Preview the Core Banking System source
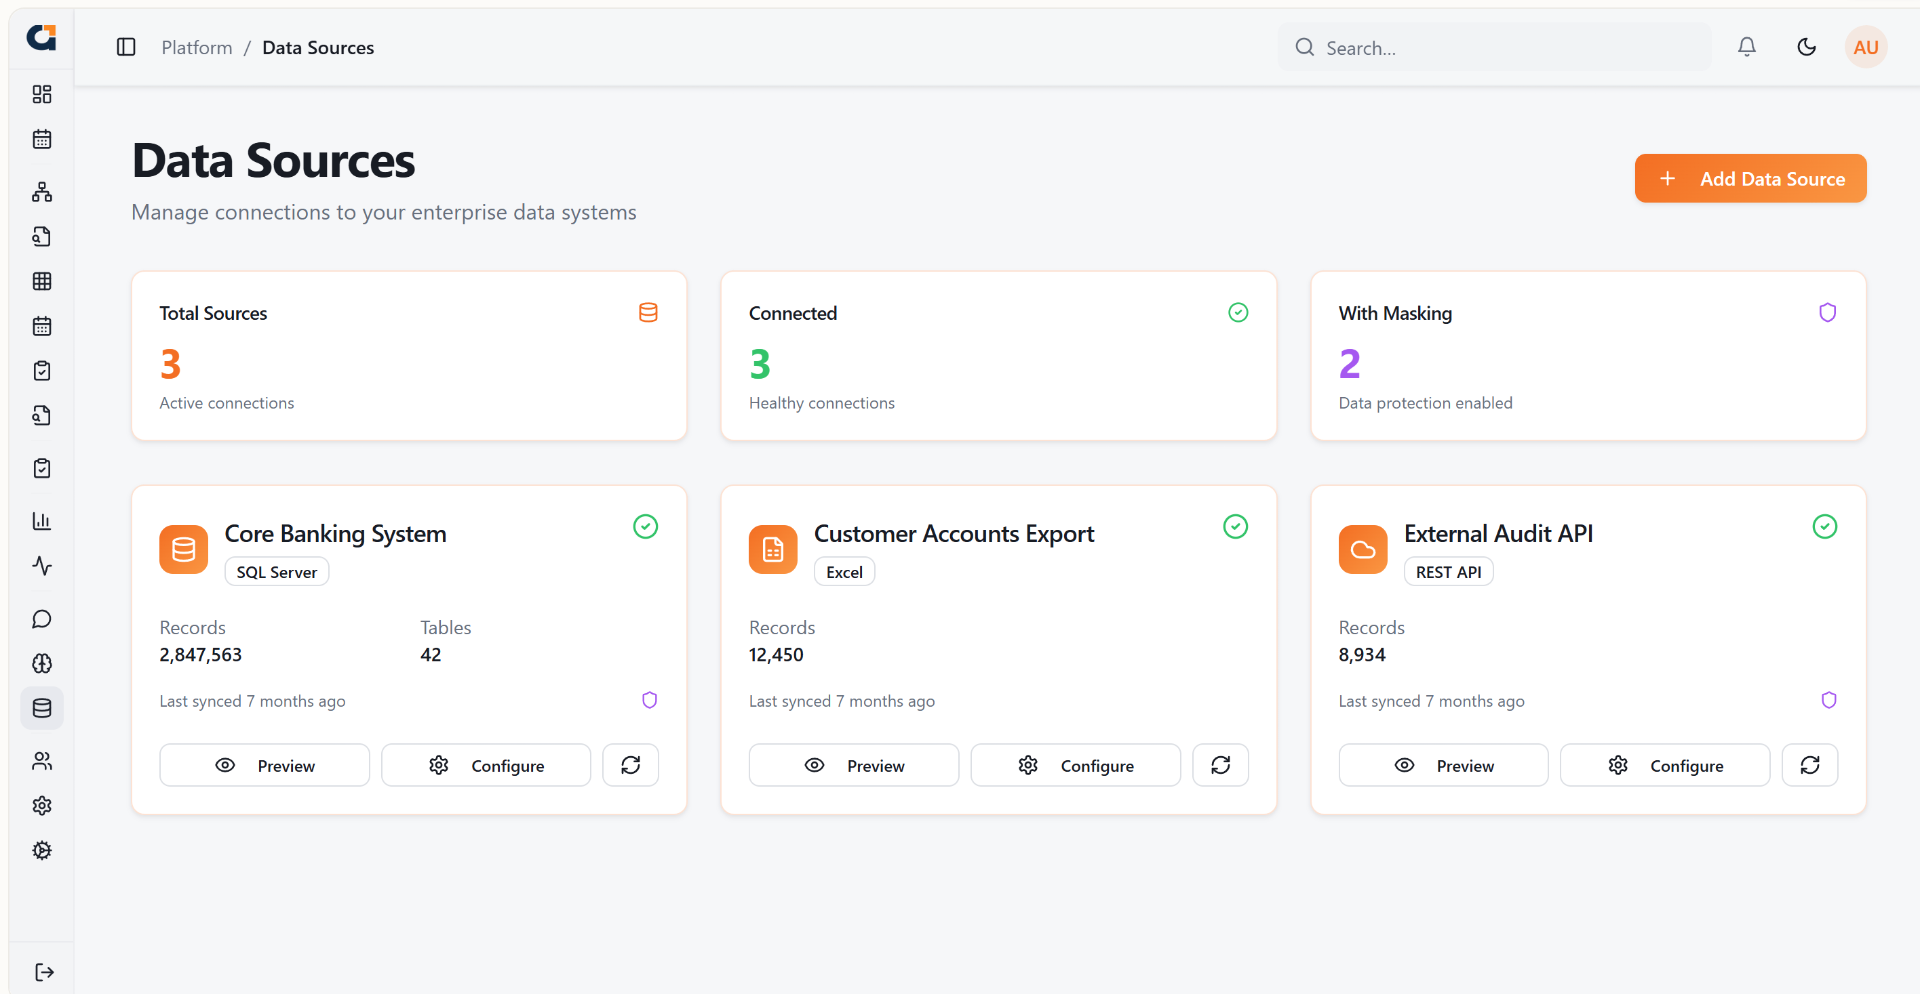This screenshot has height=994, width=1920. click(x=265, y=765)
